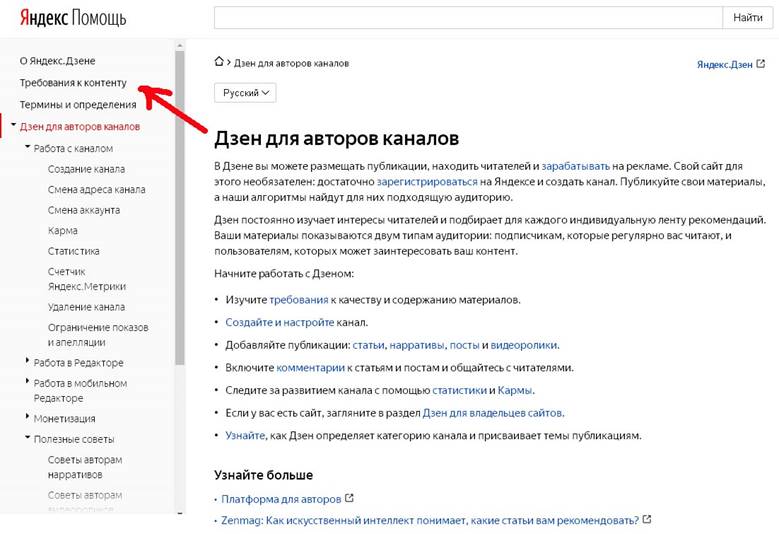Screen dimensions: 779x534
Task: Click the зарабатывать link in first paragraph
Action: (575, 165)
